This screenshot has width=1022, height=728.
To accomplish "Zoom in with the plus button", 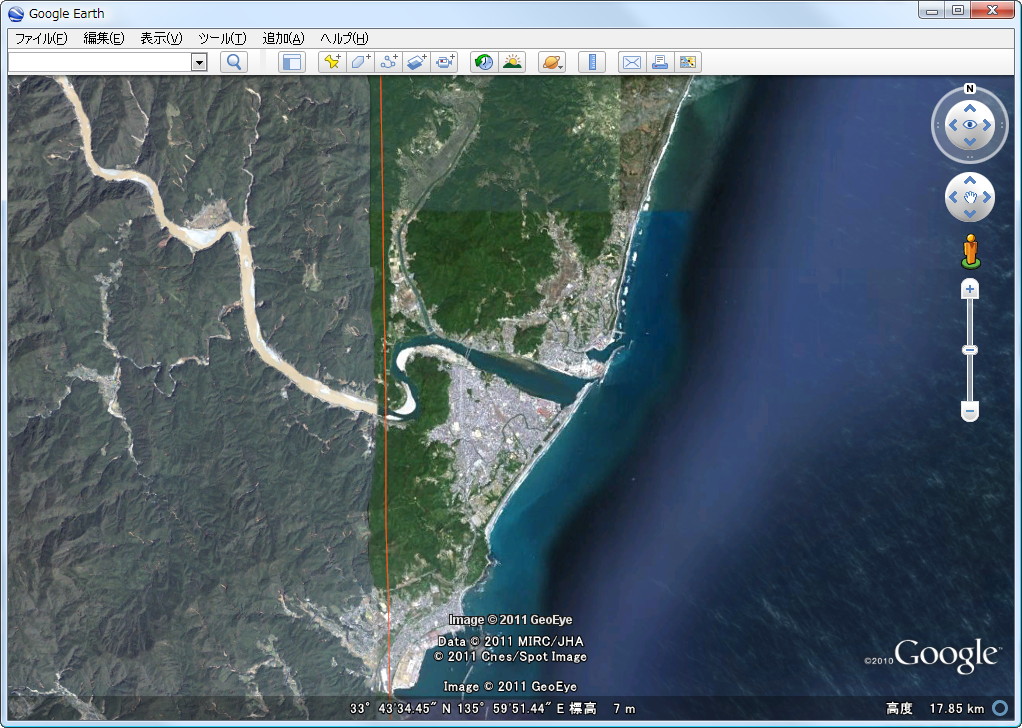I will 970,289.
